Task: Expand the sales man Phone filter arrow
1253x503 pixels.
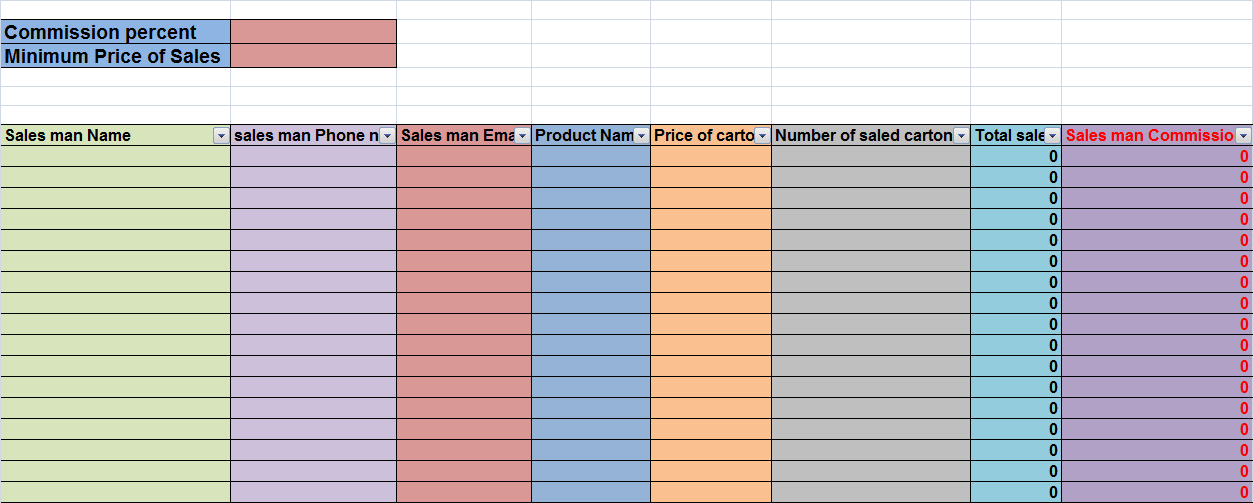Action: pos(387,136)
